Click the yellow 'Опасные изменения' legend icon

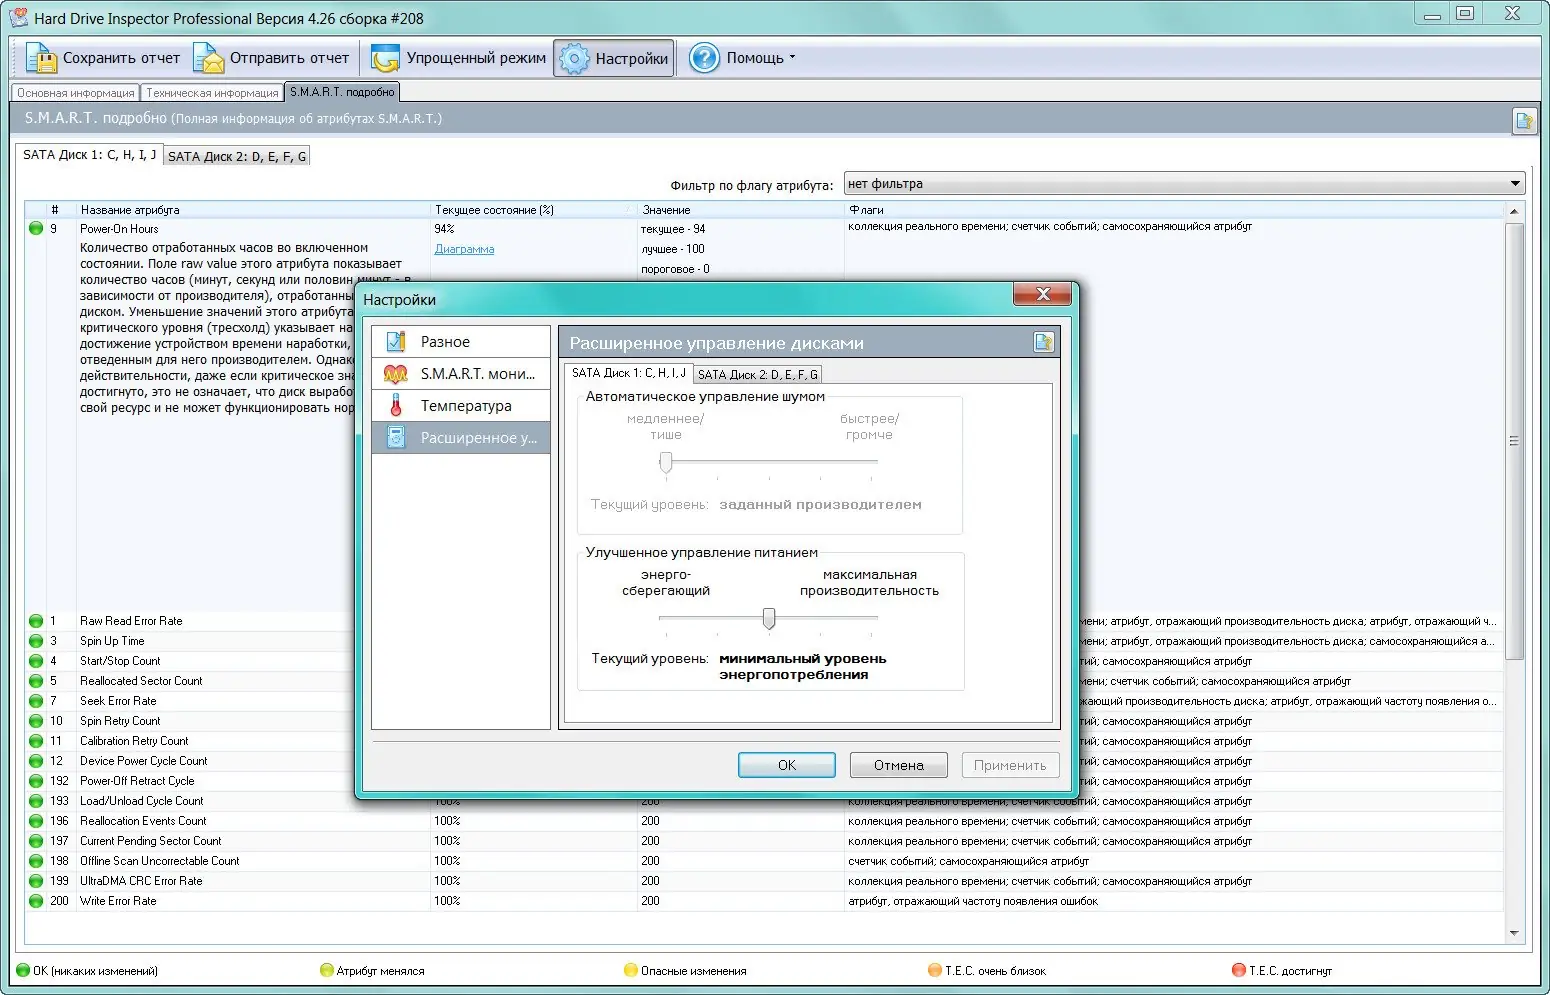pyautogui.click(x=630, y=970)
